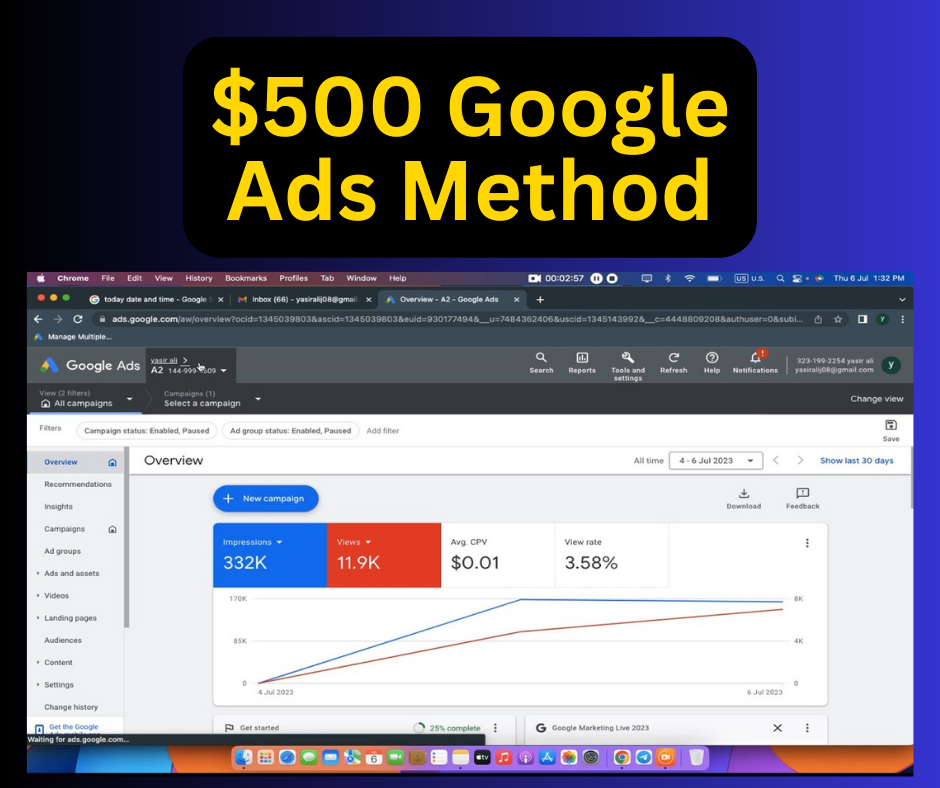Viewport: 940px width, 788px height.
Task: Select Insights in the sidebar
Action: (58, 506)
